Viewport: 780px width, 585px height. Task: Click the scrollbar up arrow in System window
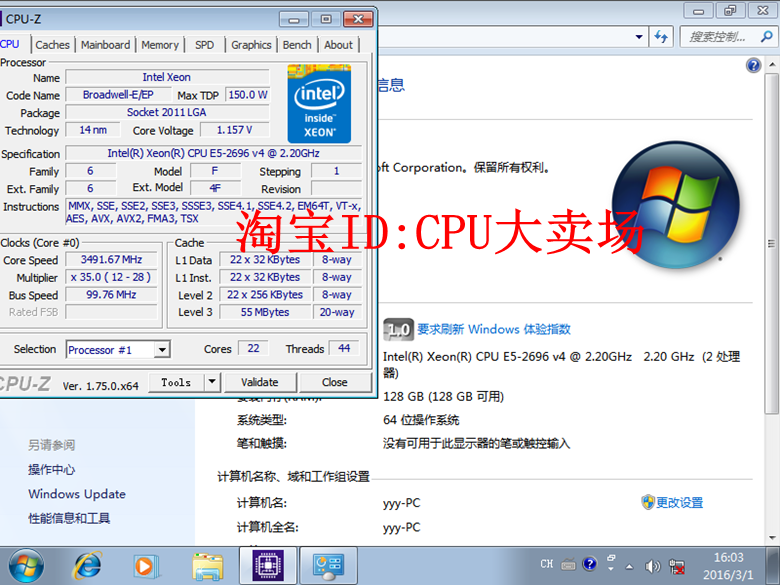[772, 65]
